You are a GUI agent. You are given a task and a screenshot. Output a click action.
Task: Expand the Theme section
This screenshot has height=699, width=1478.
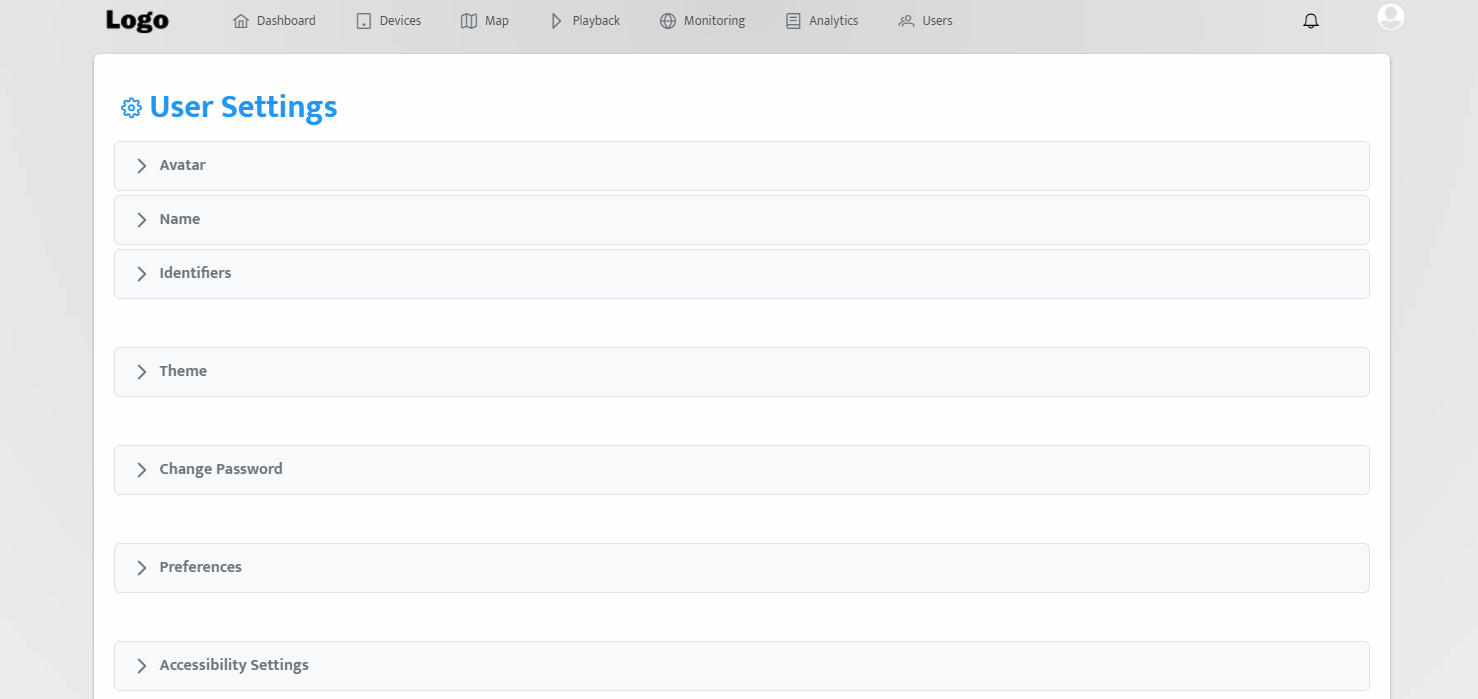183,372
